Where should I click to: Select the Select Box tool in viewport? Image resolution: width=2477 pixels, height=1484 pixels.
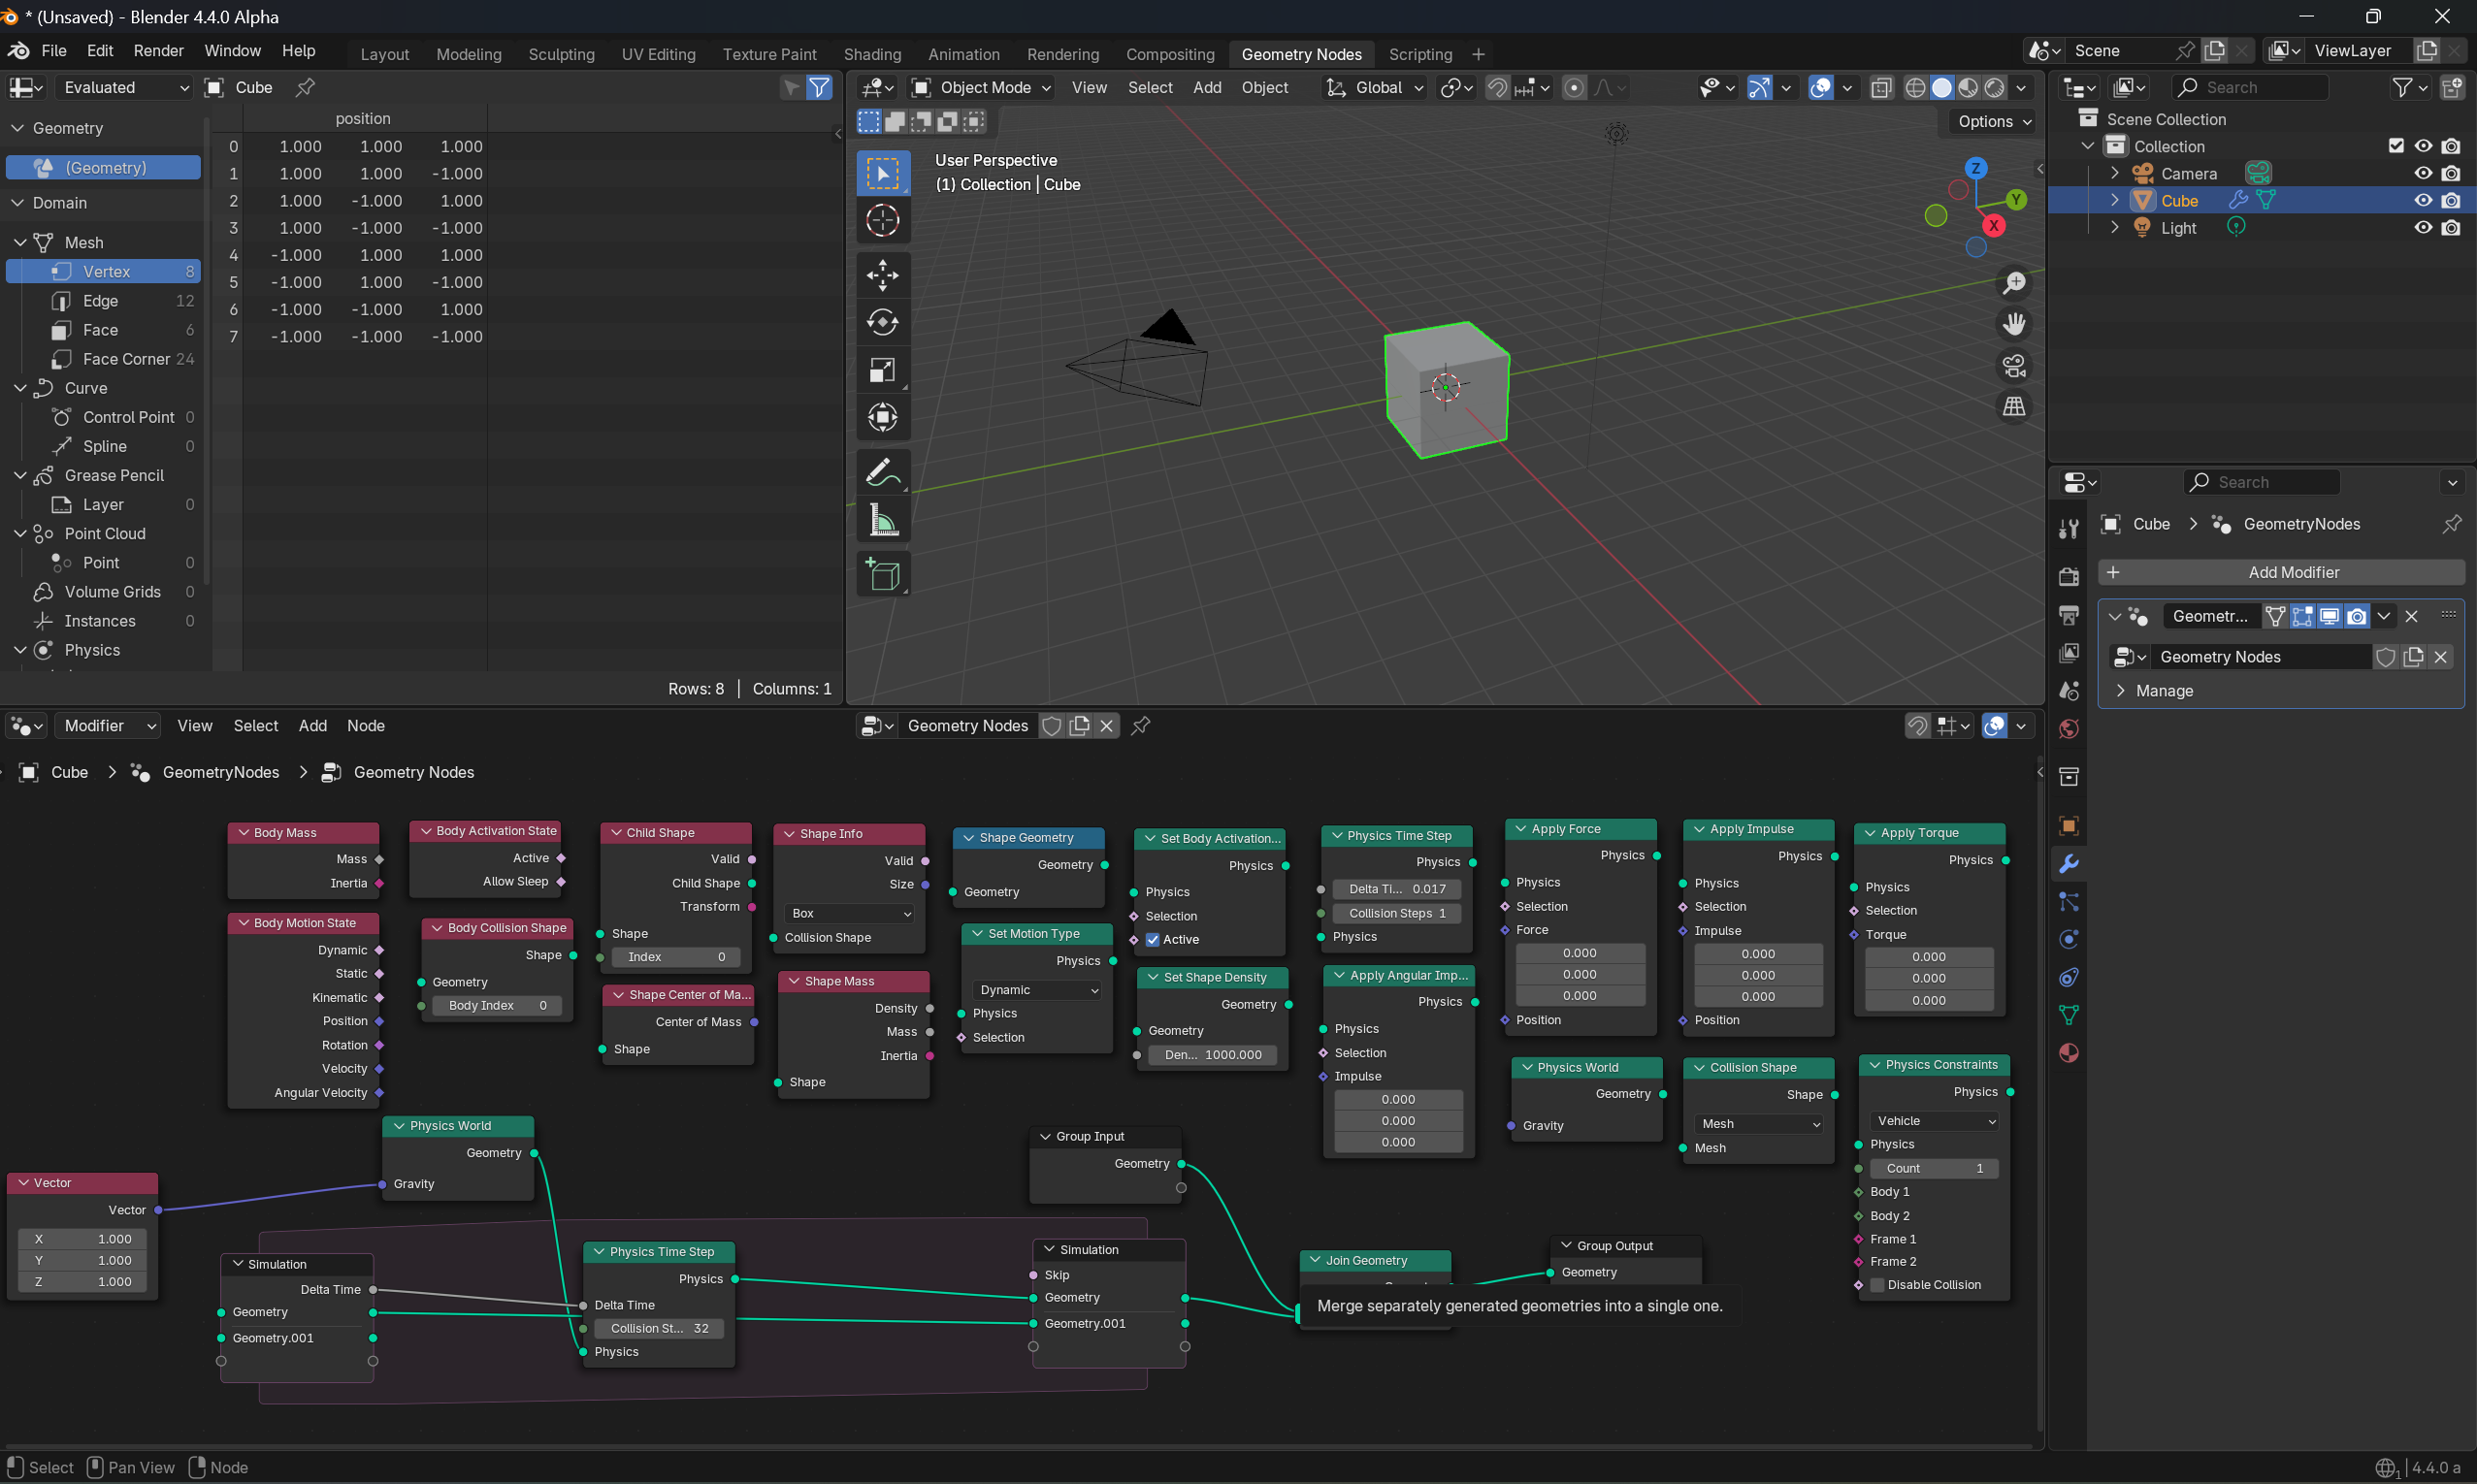coord(882,174)
